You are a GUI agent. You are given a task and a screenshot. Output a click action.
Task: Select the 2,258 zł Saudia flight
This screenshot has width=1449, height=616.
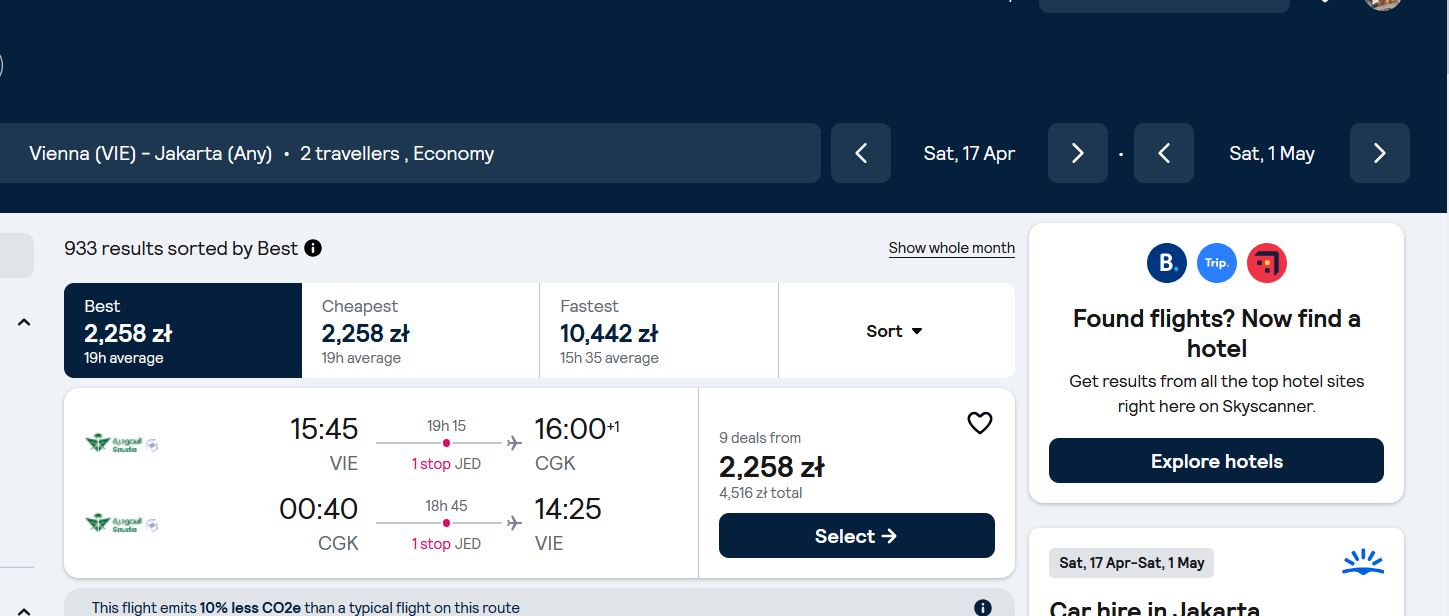click(857, 536)
